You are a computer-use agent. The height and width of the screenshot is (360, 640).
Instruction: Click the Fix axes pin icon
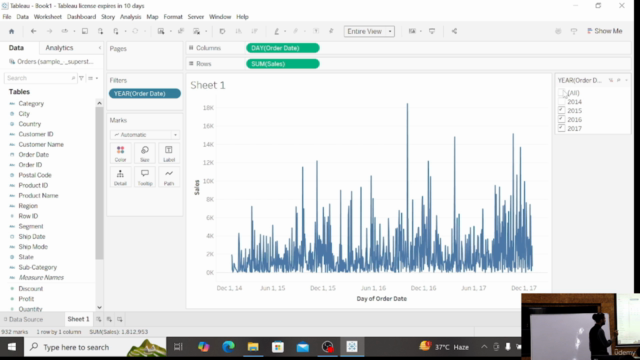(331, 31)
